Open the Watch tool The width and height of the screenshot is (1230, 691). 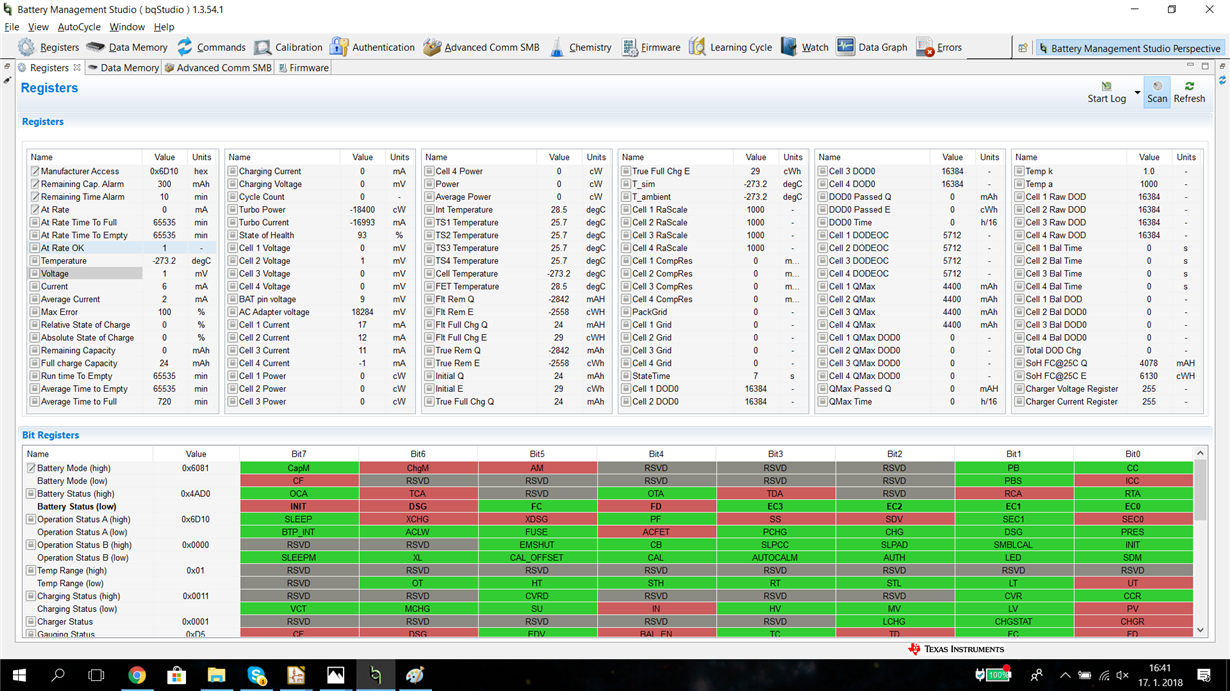tap(804, 47)
